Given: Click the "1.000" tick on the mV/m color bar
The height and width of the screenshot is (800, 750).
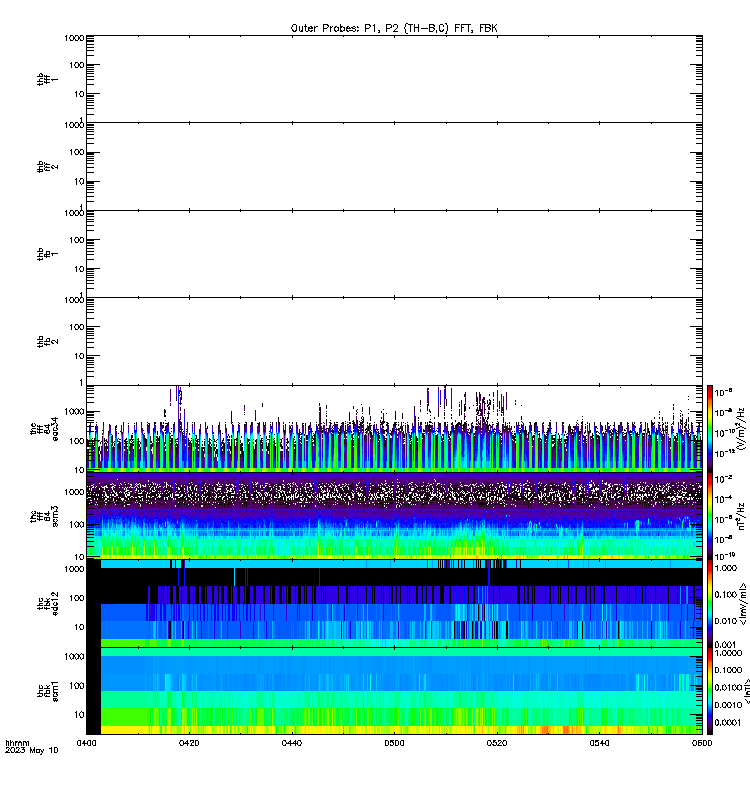Looking at the screenshot, I should click(x=726, y=568).
